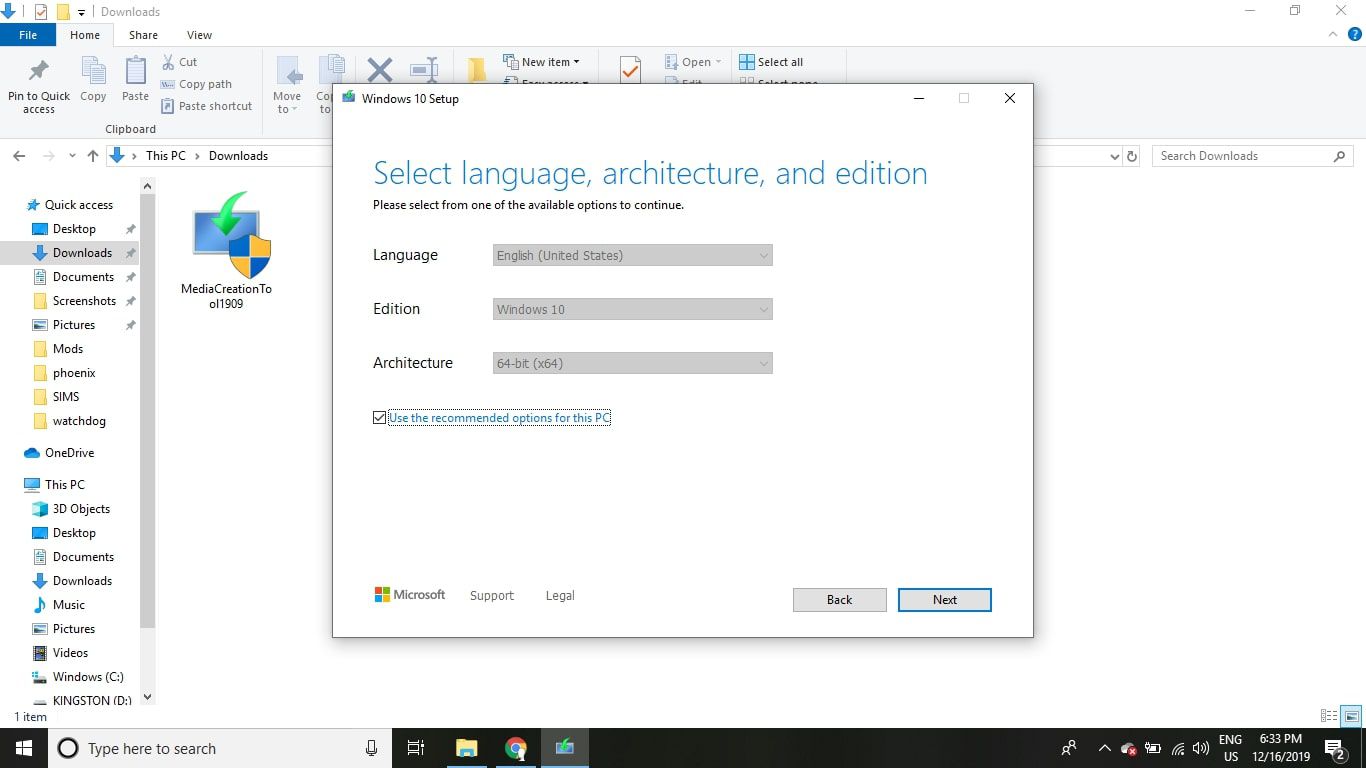Screen dimensions: 1366x768
Task: Click the Rename icon in the ribbon
Action: tap(425, 70)
